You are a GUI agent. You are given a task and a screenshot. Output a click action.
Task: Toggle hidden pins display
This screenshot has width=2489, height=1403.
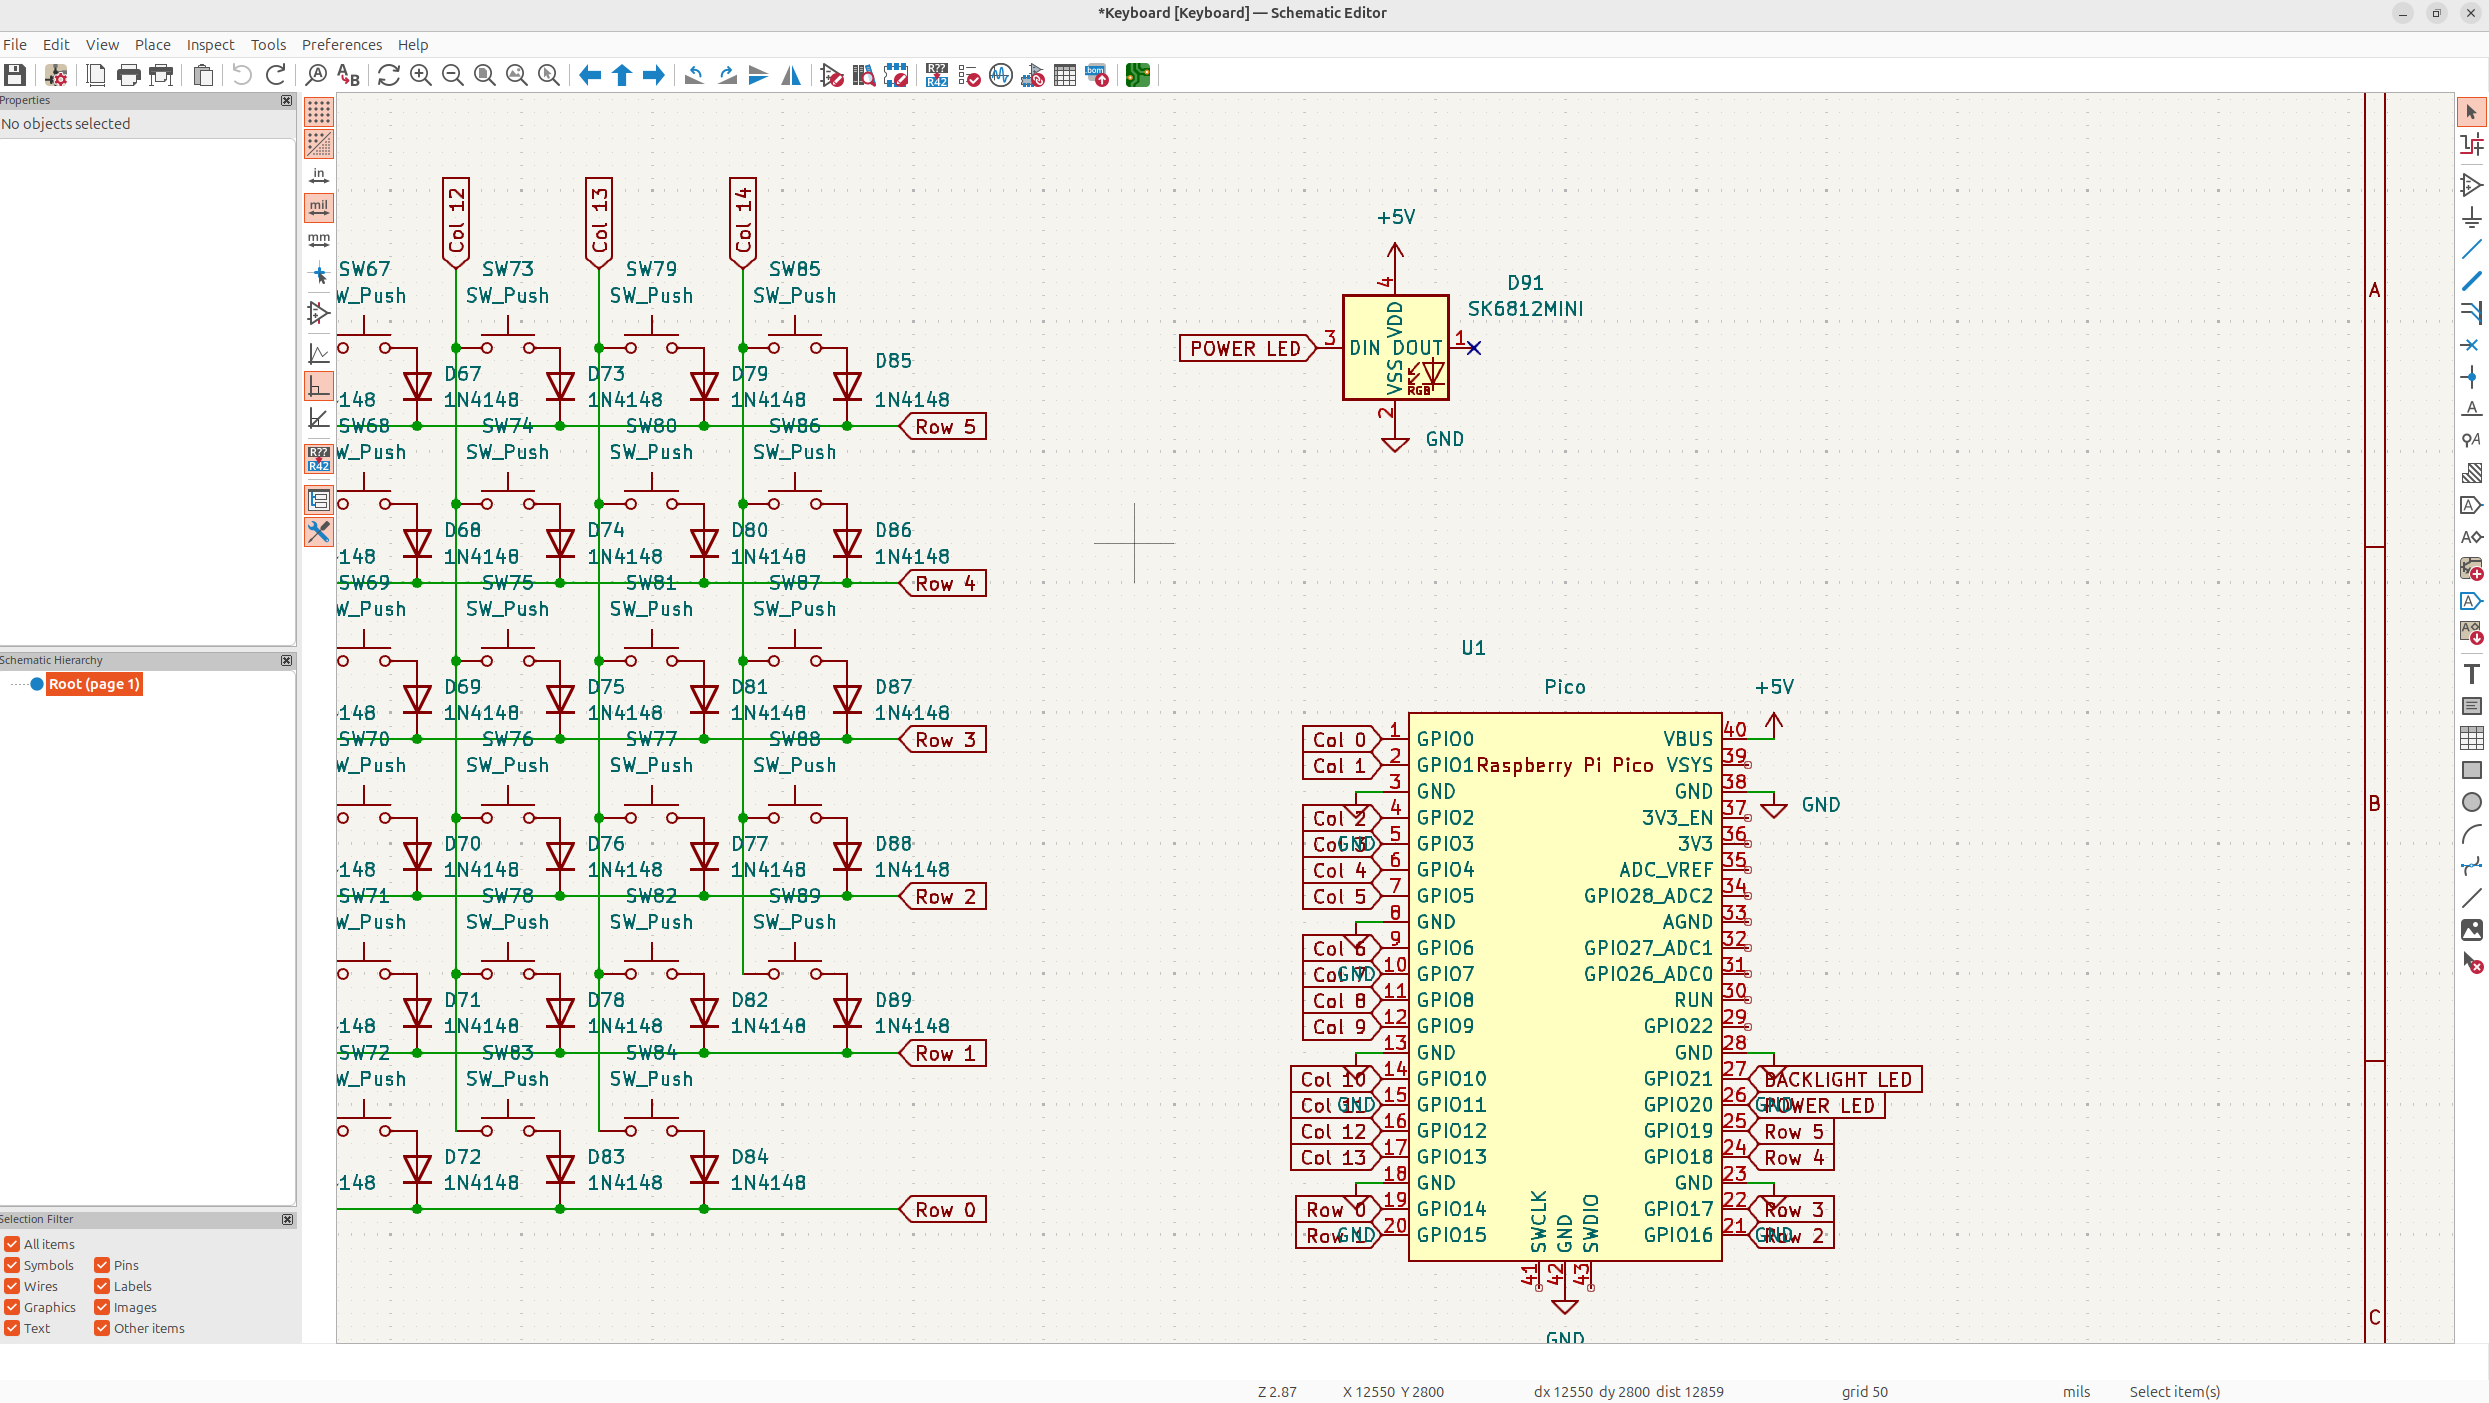pos(319,313)
